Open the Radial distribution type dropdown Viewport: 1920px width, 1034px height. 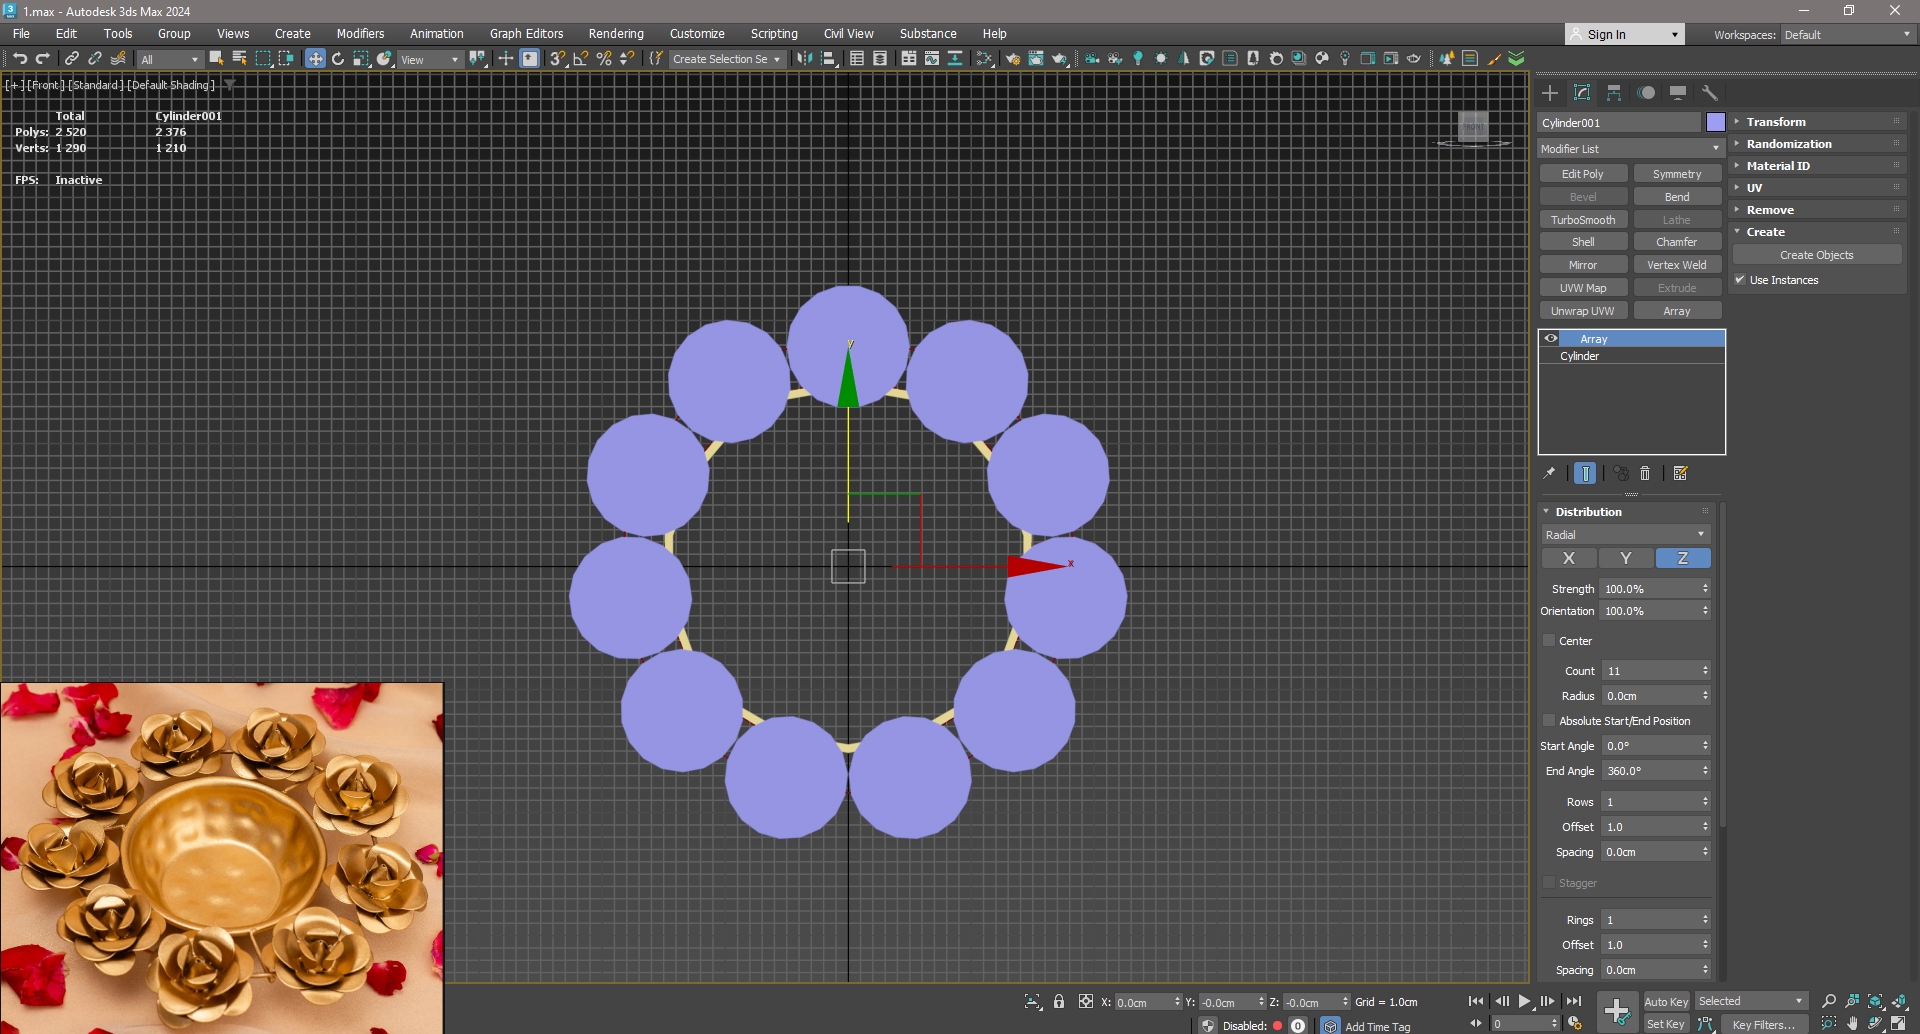coord(1625,535)
